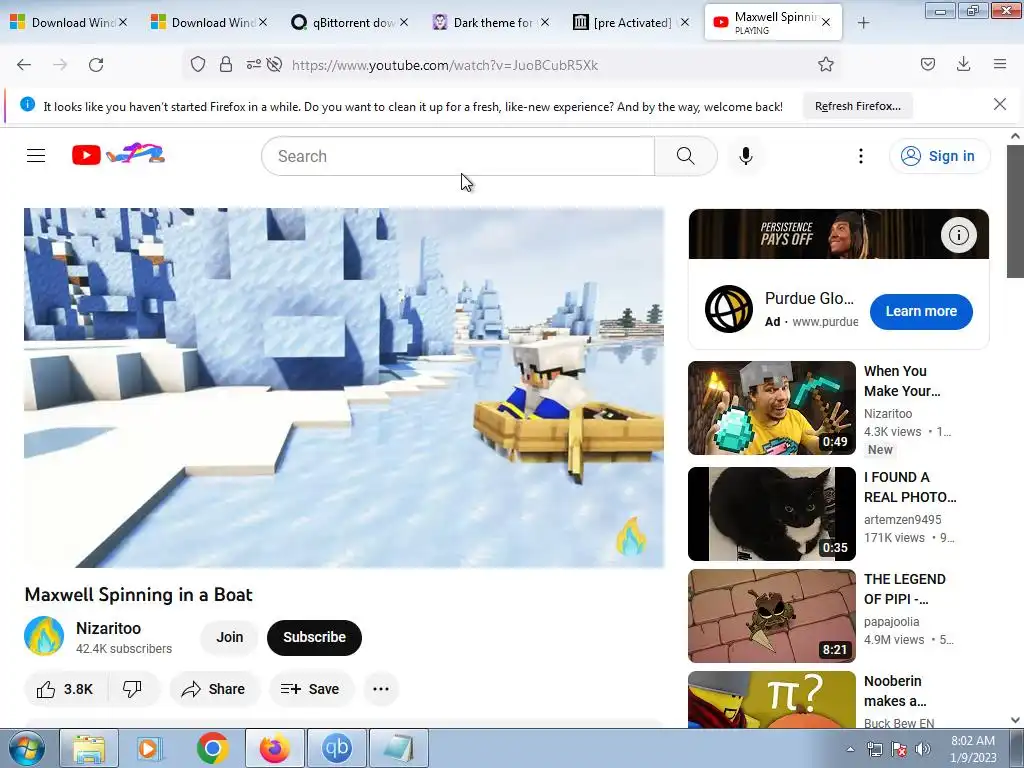Go to YouTube home via logo
1024x768 pixels.
click(118, 155)
